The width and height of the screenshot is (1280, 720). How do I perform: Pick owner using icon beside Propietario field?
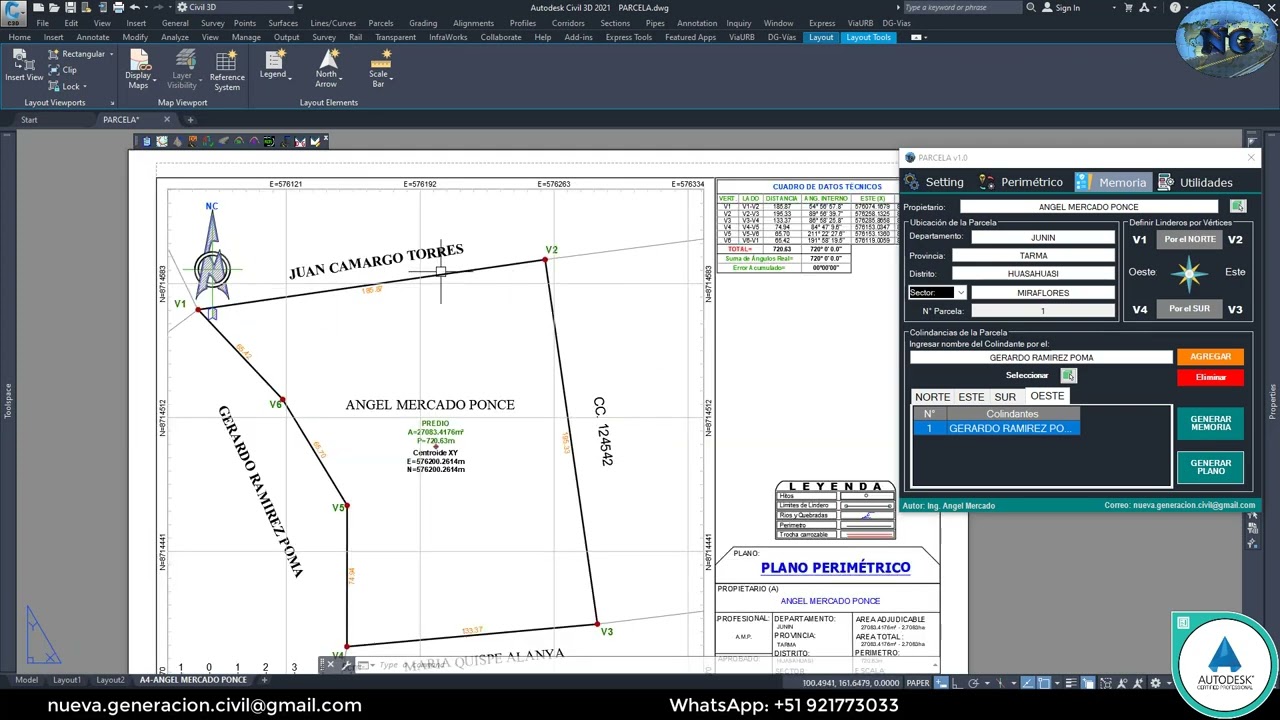tap(1238, 206)
